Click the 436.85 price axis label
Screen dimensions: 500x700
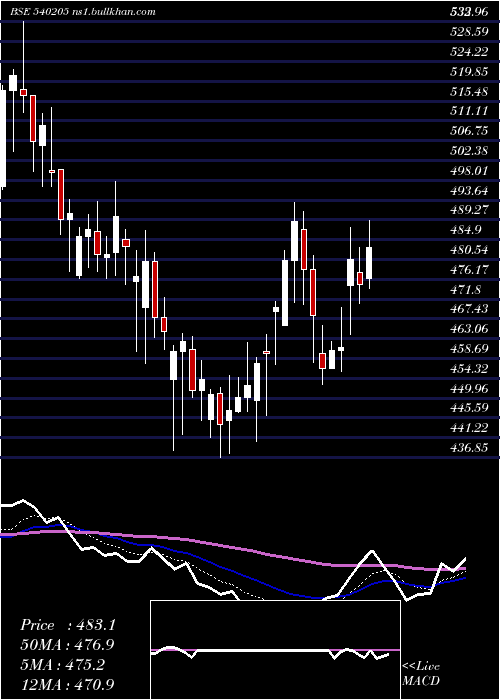pos(469,448)
